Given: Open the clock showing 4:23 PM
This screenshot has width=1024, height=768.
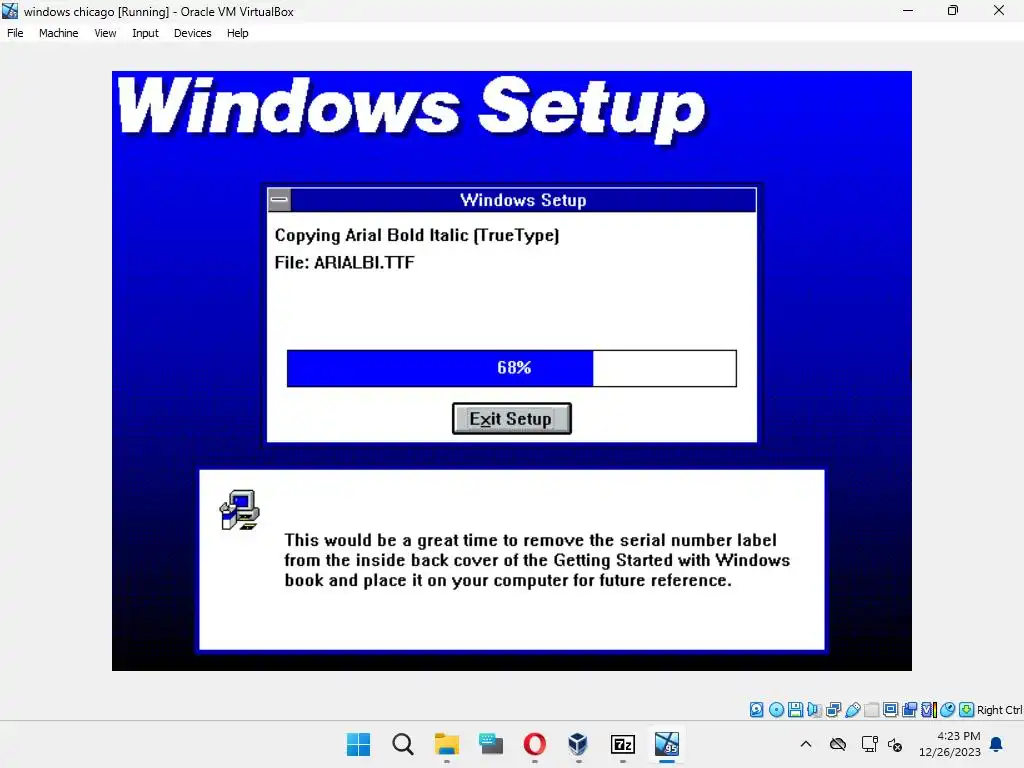Looking at the screenshot, I should [x=950, y=744].
